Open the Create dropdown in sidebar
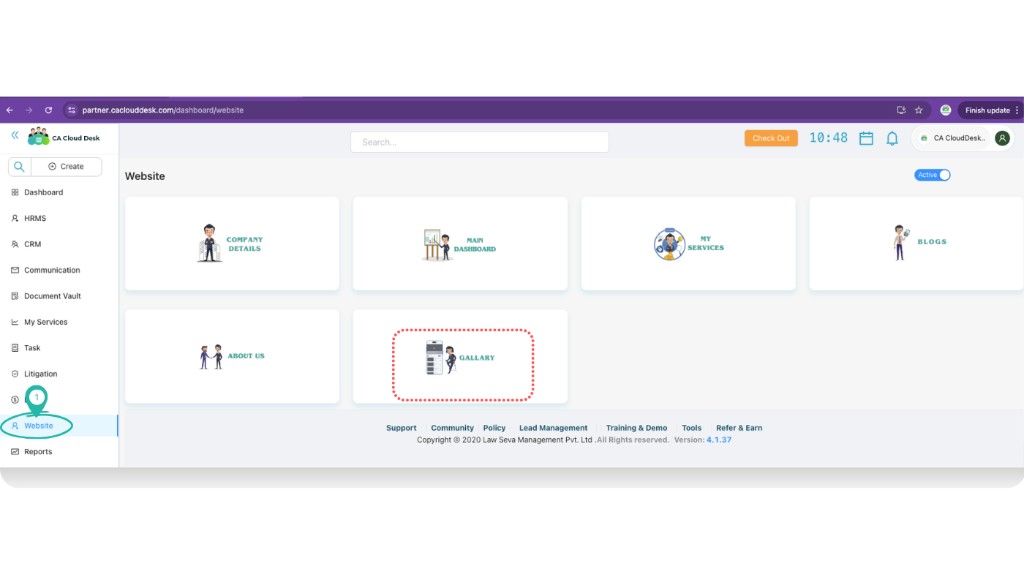Viewport: 1024px width, 585px height. pyautogui.click(x=67, y=166)
